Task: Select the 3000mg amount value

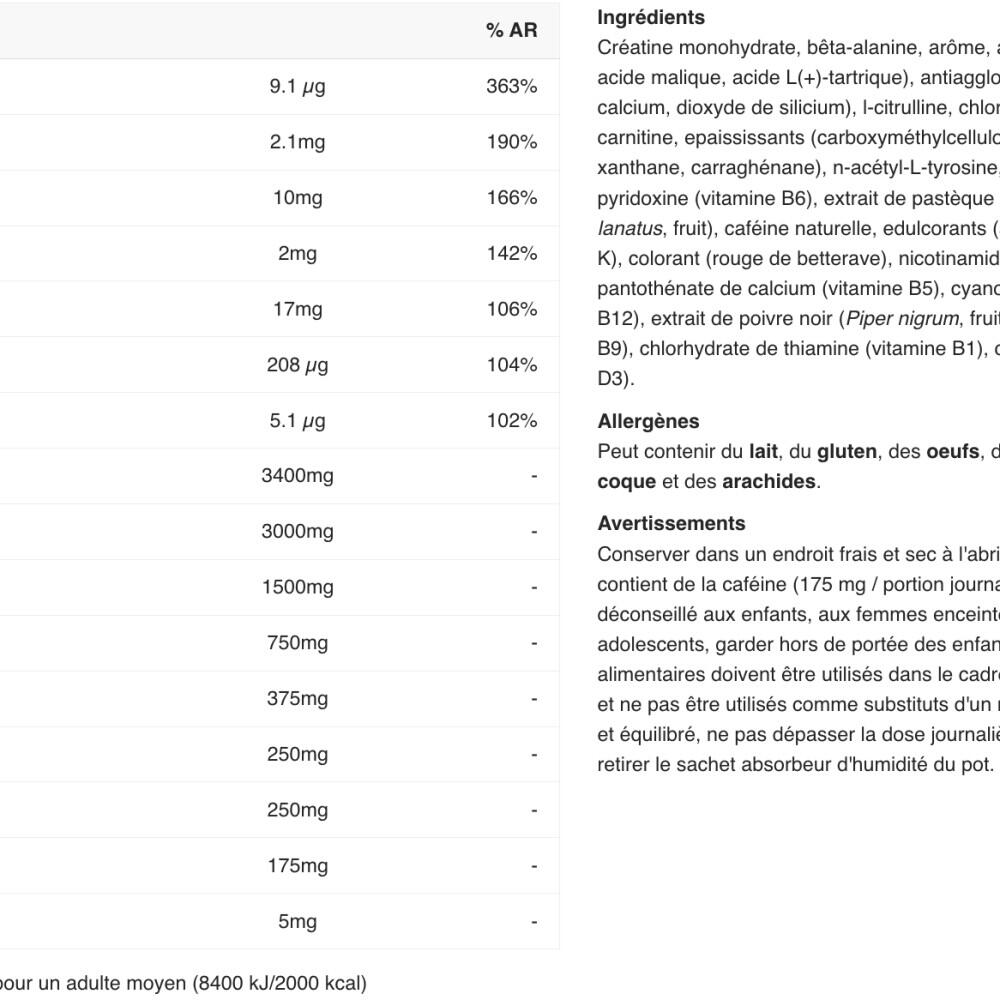Action: (x=297, y=532)
